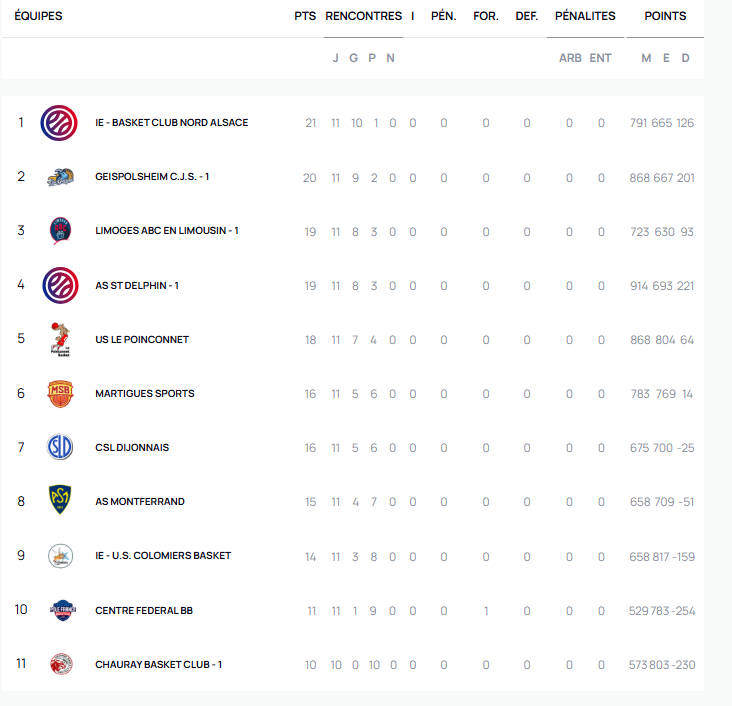This screenshot has width=732, height=706.
Task: Click the Centre Federal BB logo
Action: click(60, 610)
